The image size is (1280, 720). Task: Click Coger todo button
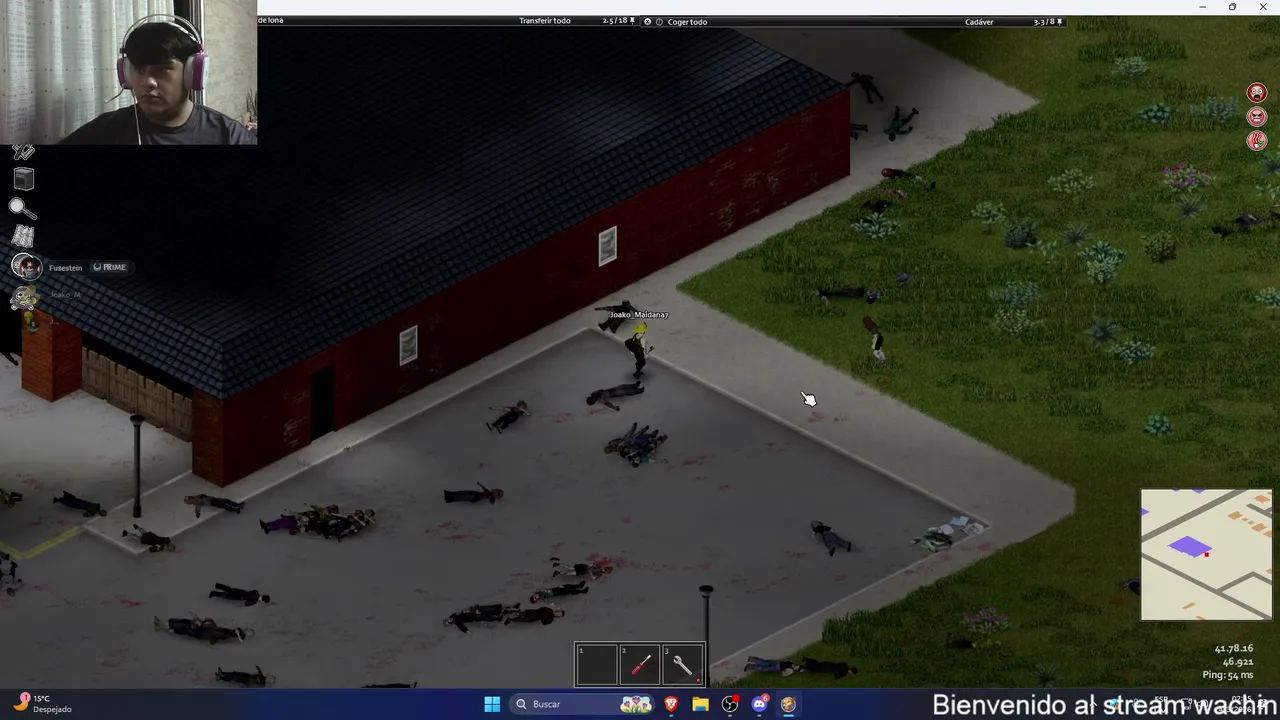[x=687, y=21]
